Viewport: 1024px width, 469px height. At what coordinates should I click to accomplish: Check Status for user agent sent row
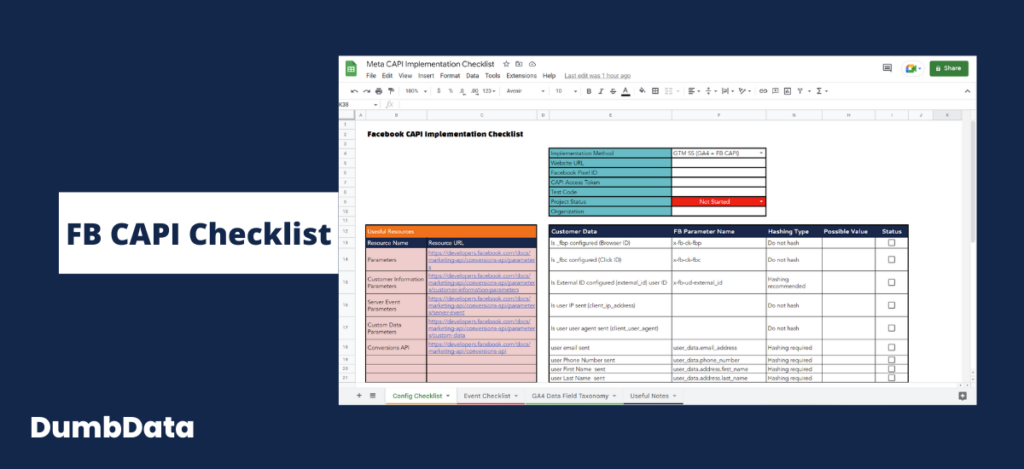tap(891, 328)
